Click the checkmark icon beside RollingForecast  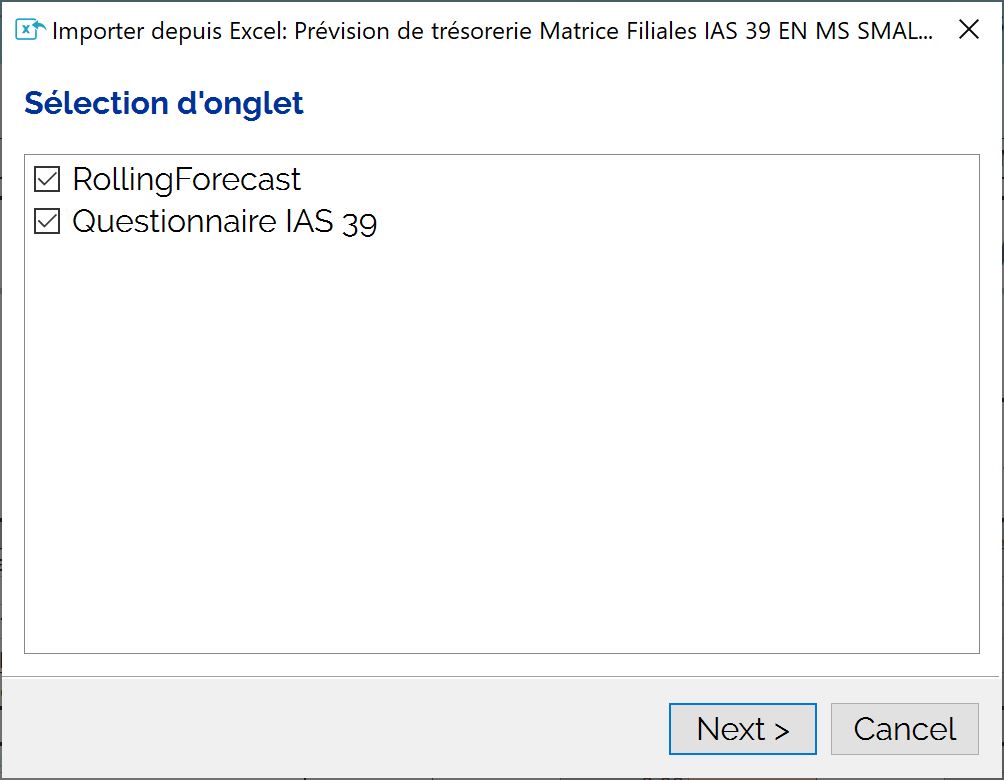47,179
